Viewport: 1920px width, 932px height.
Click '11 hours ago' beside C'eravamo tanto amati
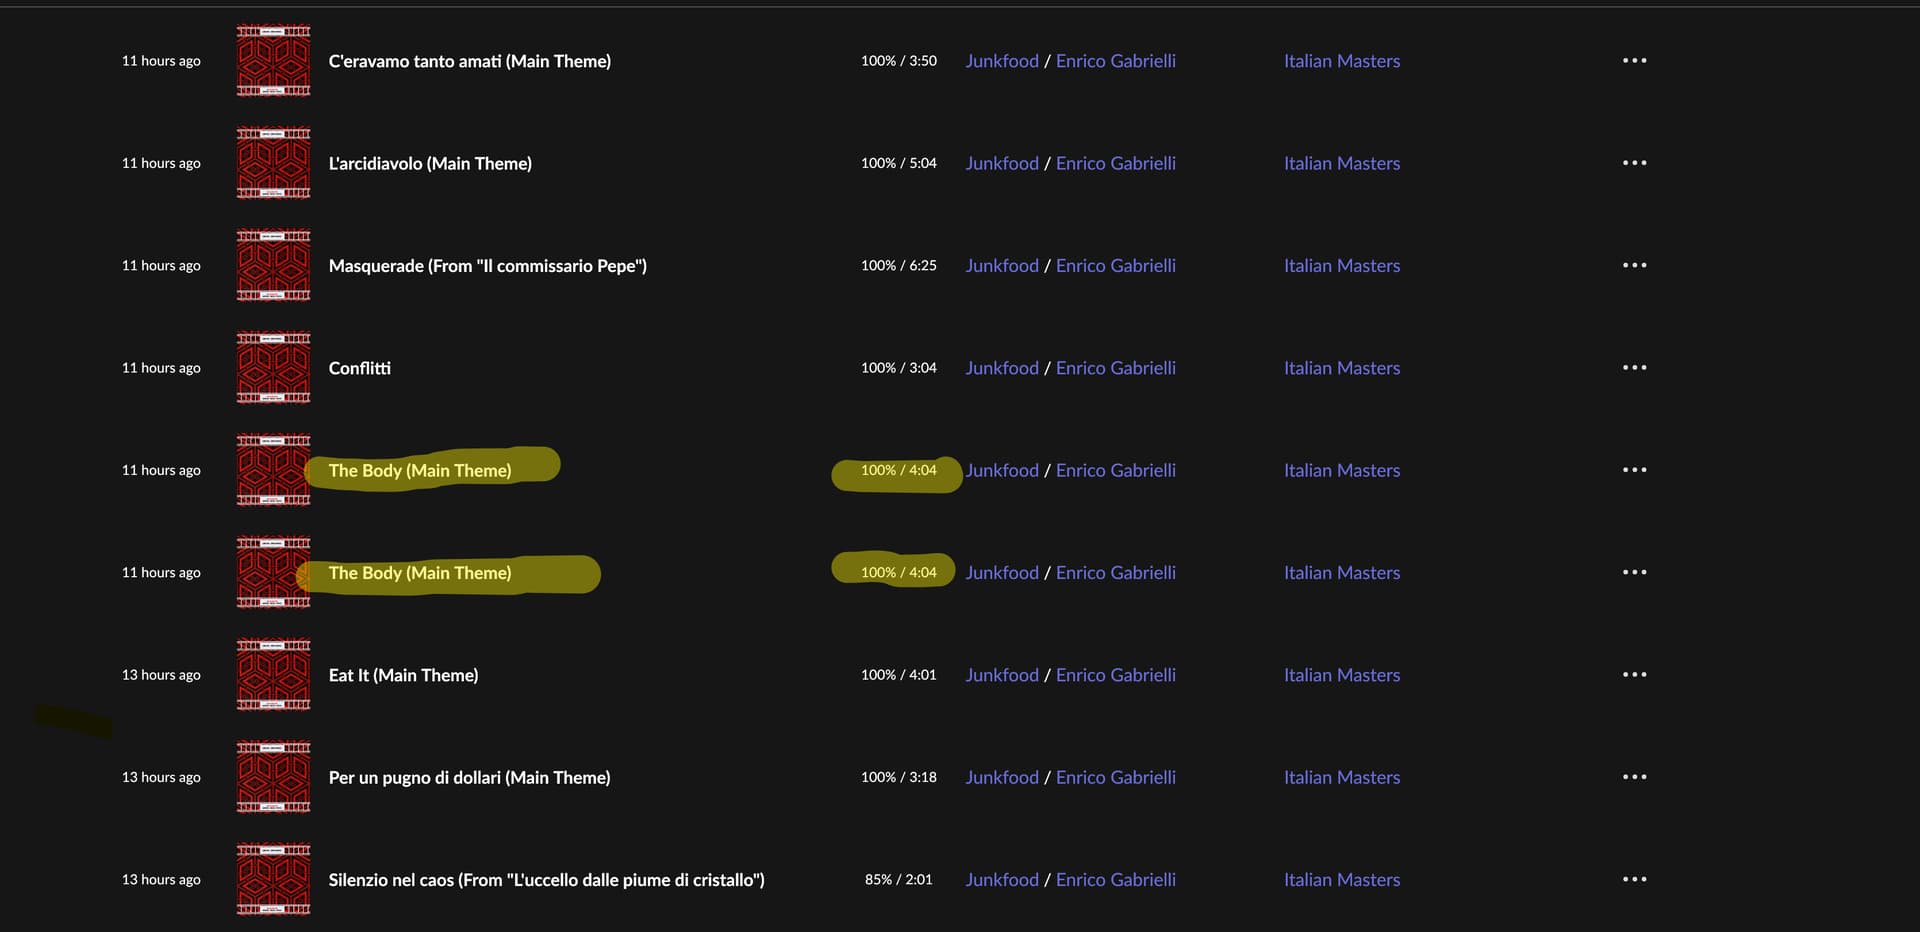161,61
